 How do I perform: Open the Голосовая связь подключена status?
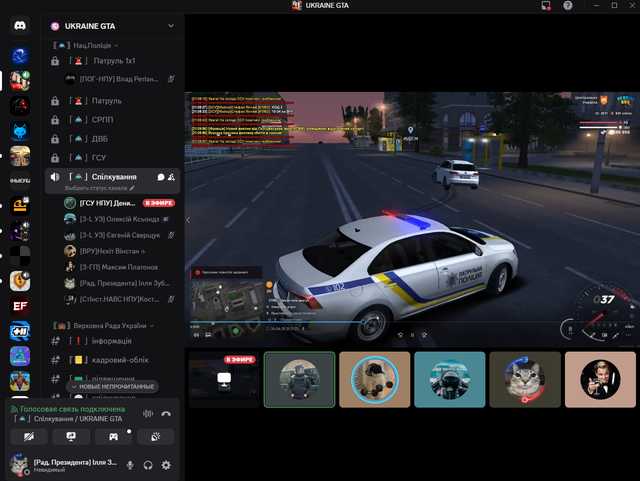coord(68,409)
